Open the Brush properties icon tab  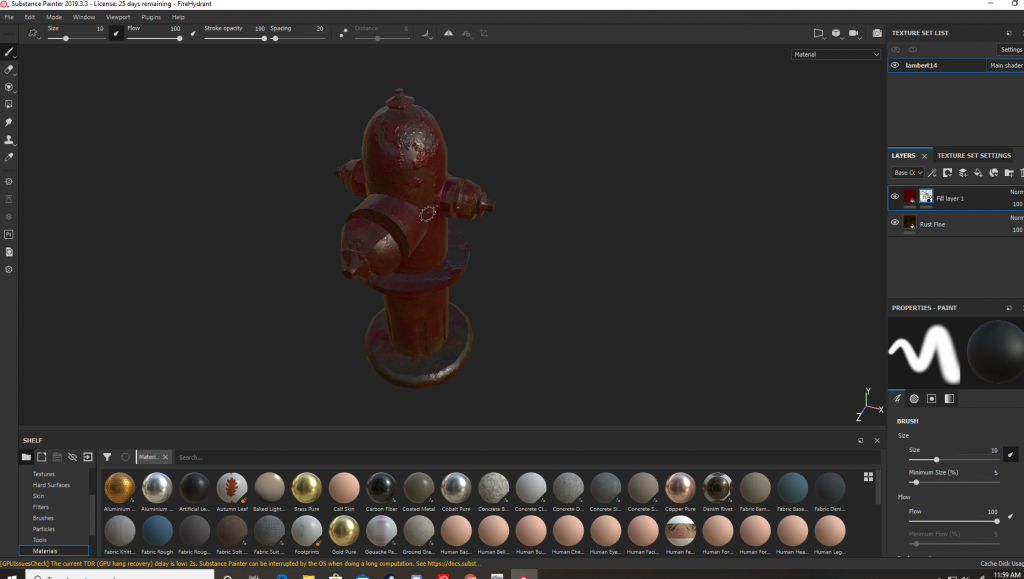[x=897, y=399]
